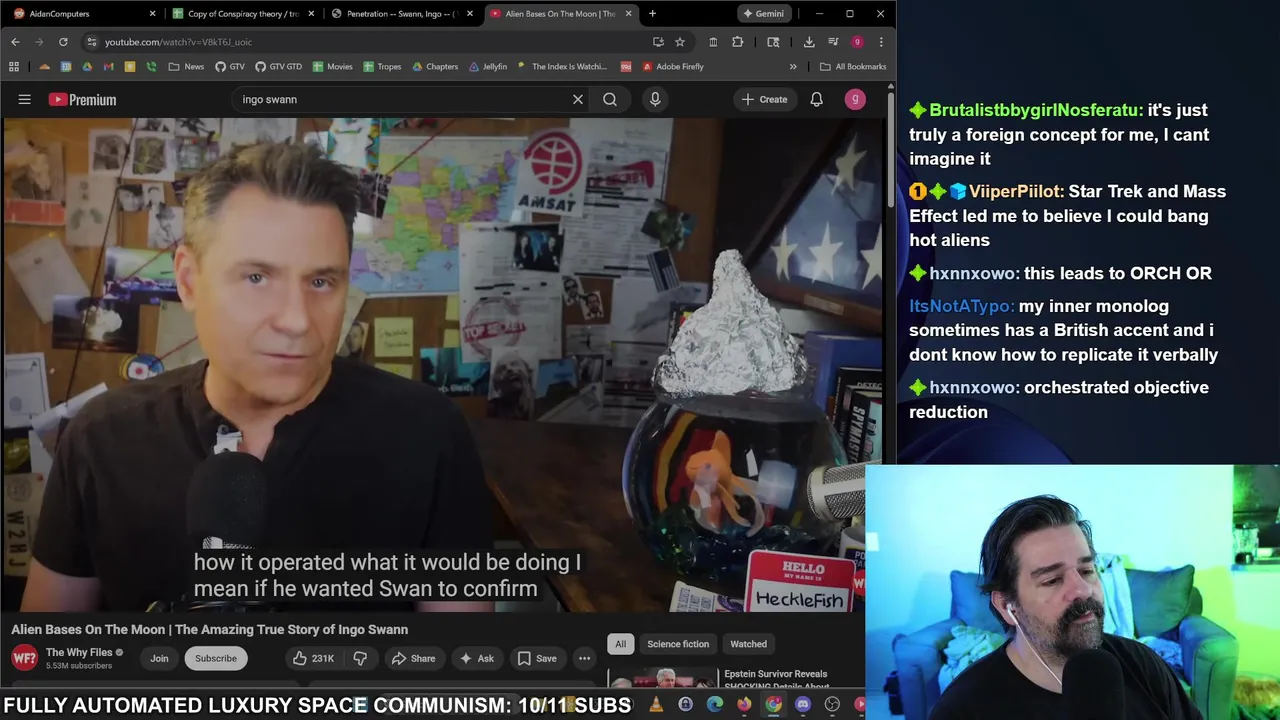The width and height of the screenshot is (1280, 720).
Task: Open Discord from the taskbar
Action: (803, 705)
